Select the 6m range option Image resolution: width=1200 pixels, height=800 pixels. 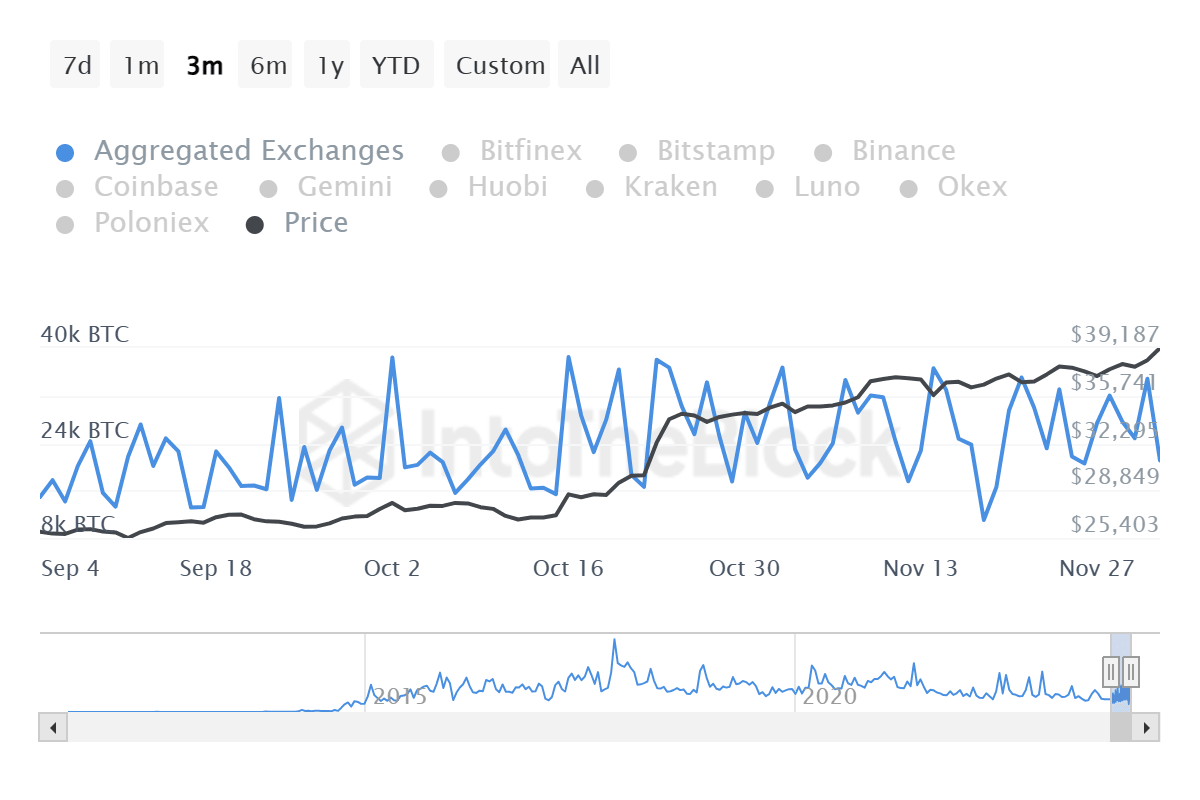tap(268, 66)
